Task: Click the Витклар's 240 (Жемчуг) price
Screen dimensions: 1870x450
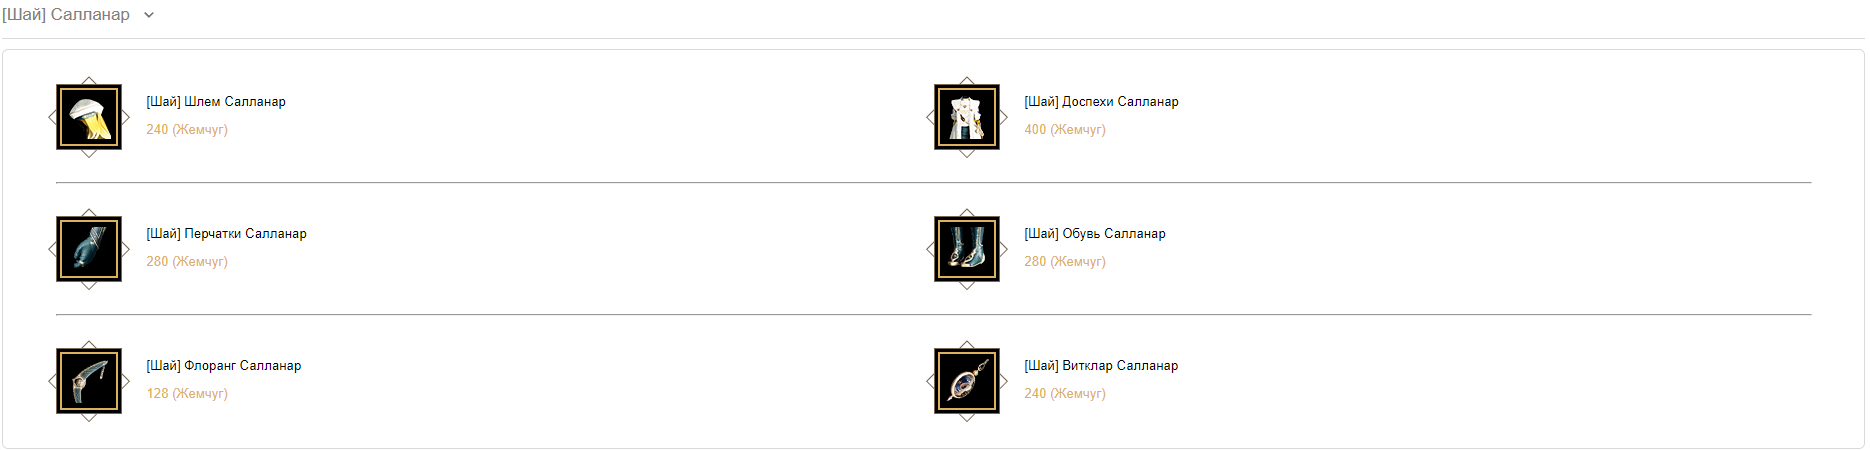Action: click(1065, 394)
